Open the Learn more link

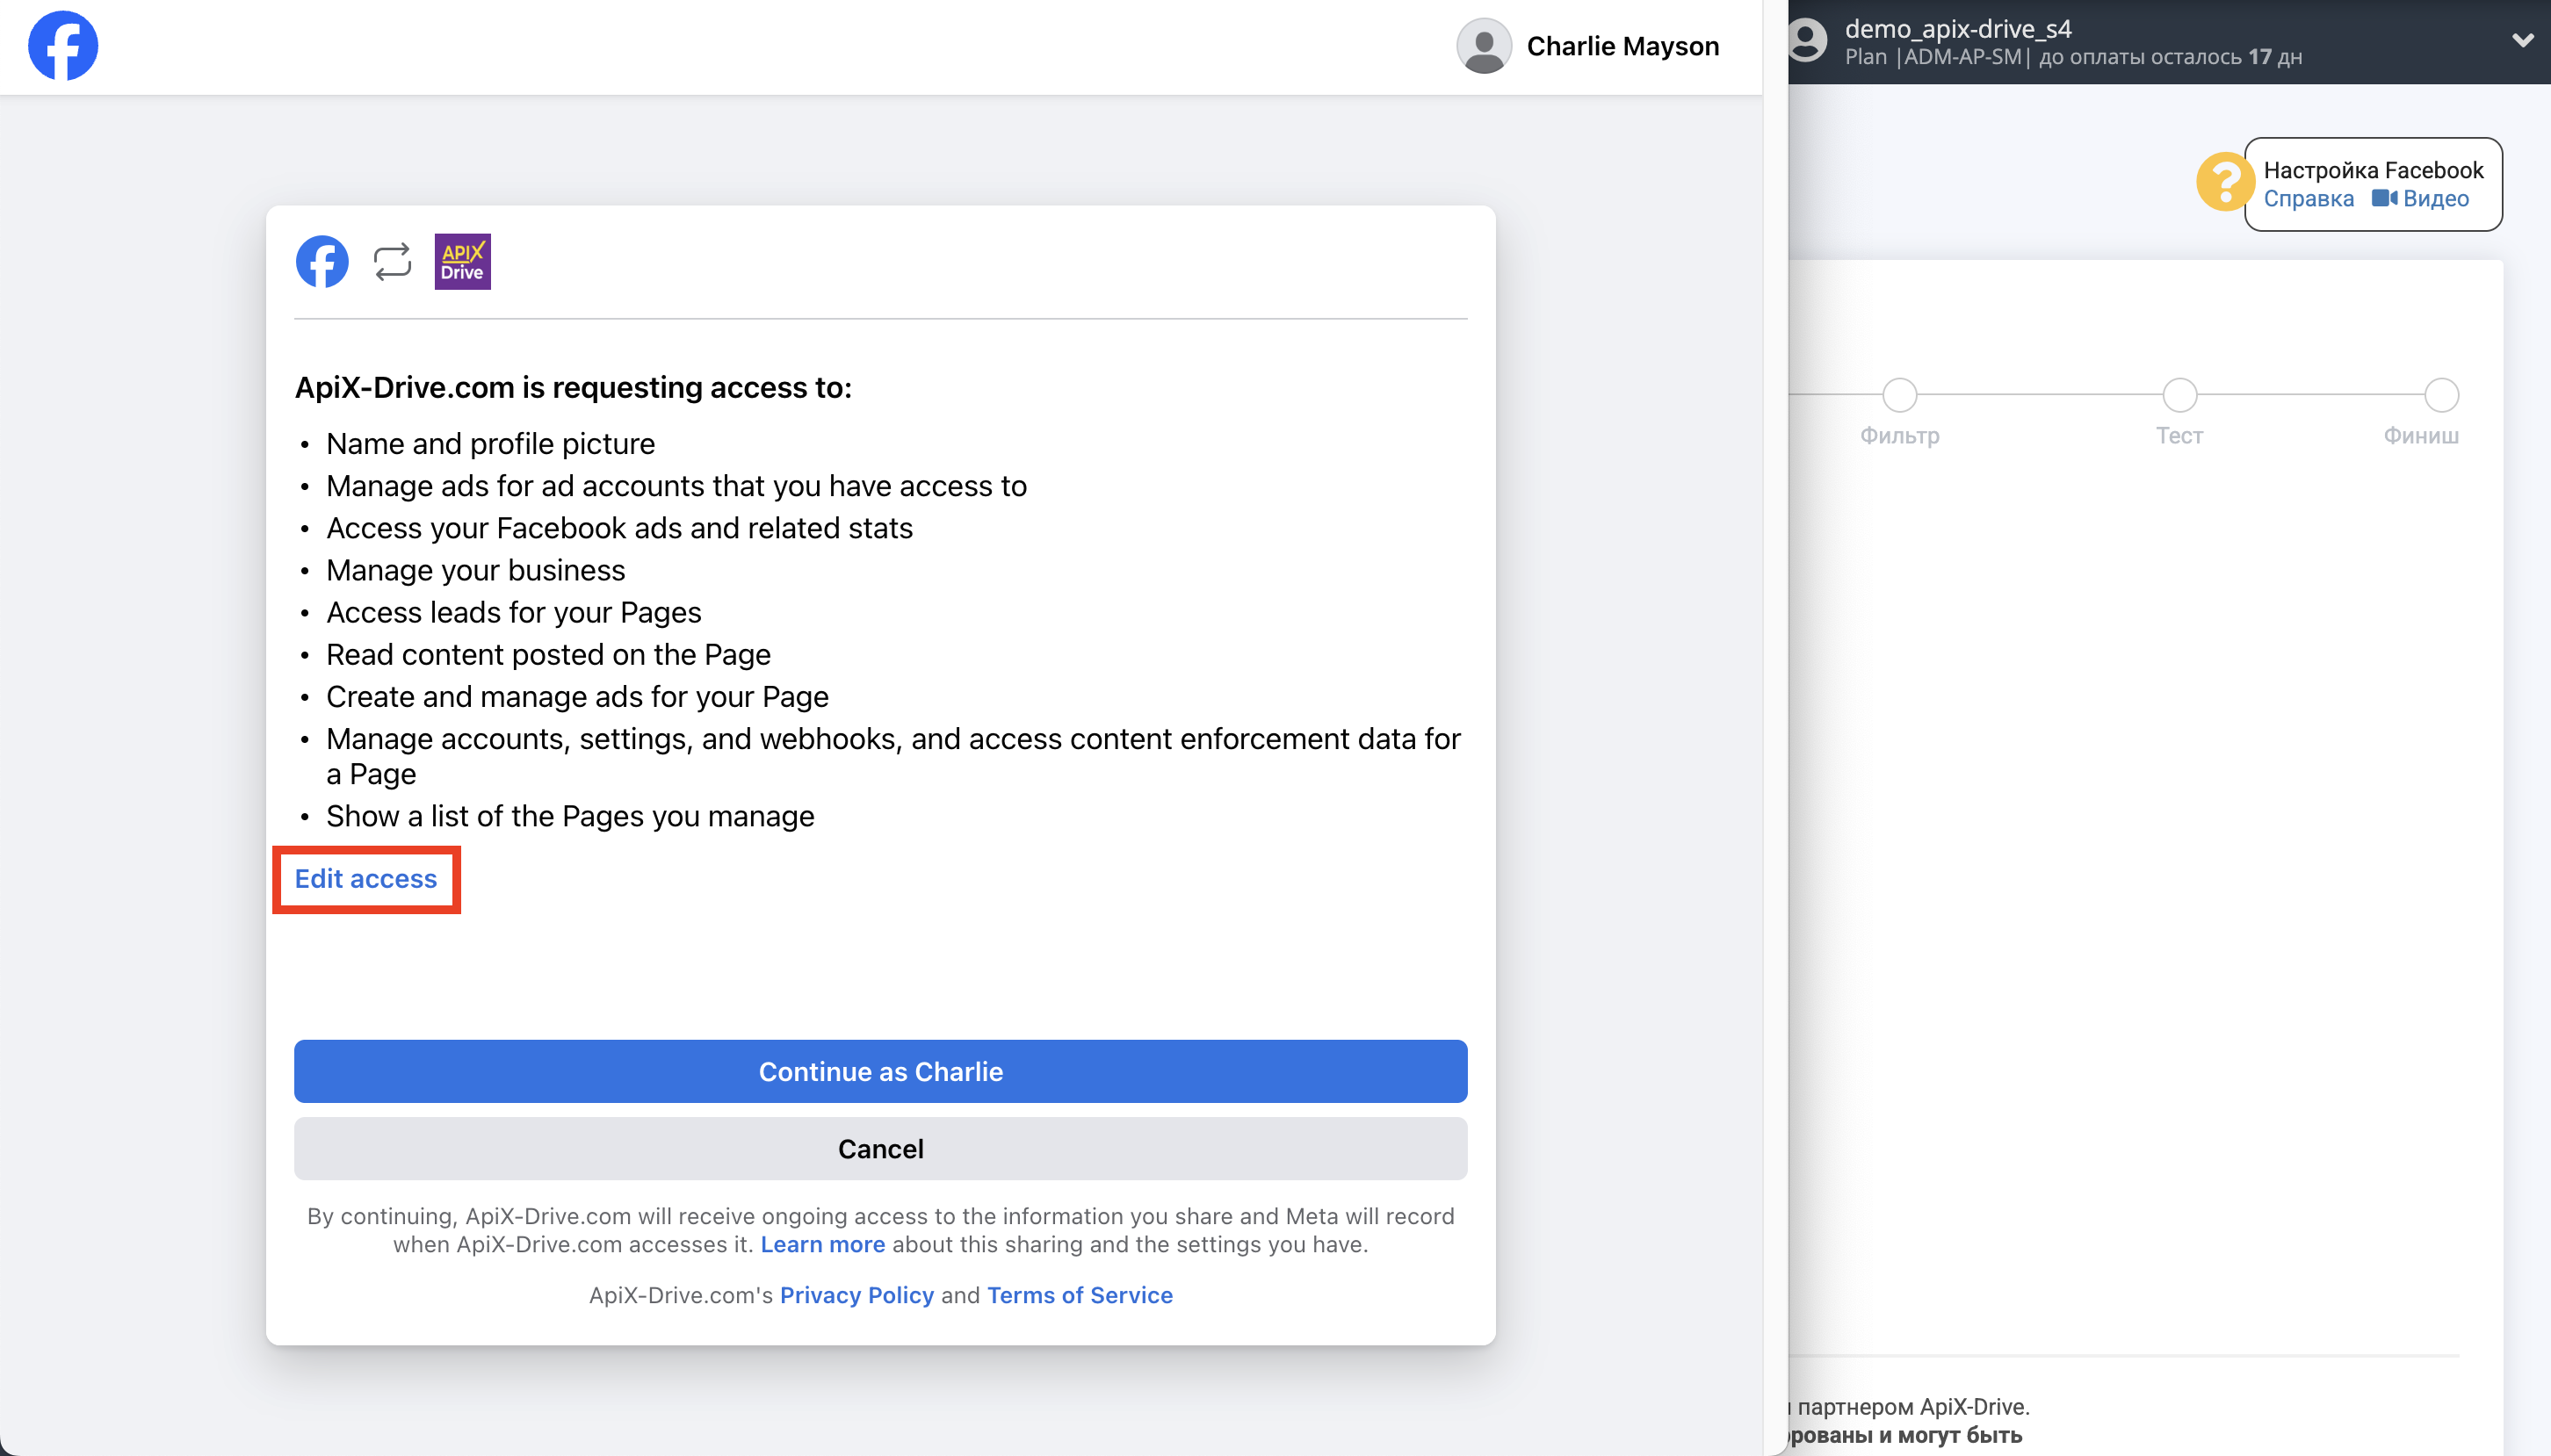(x=822, y=1244)
